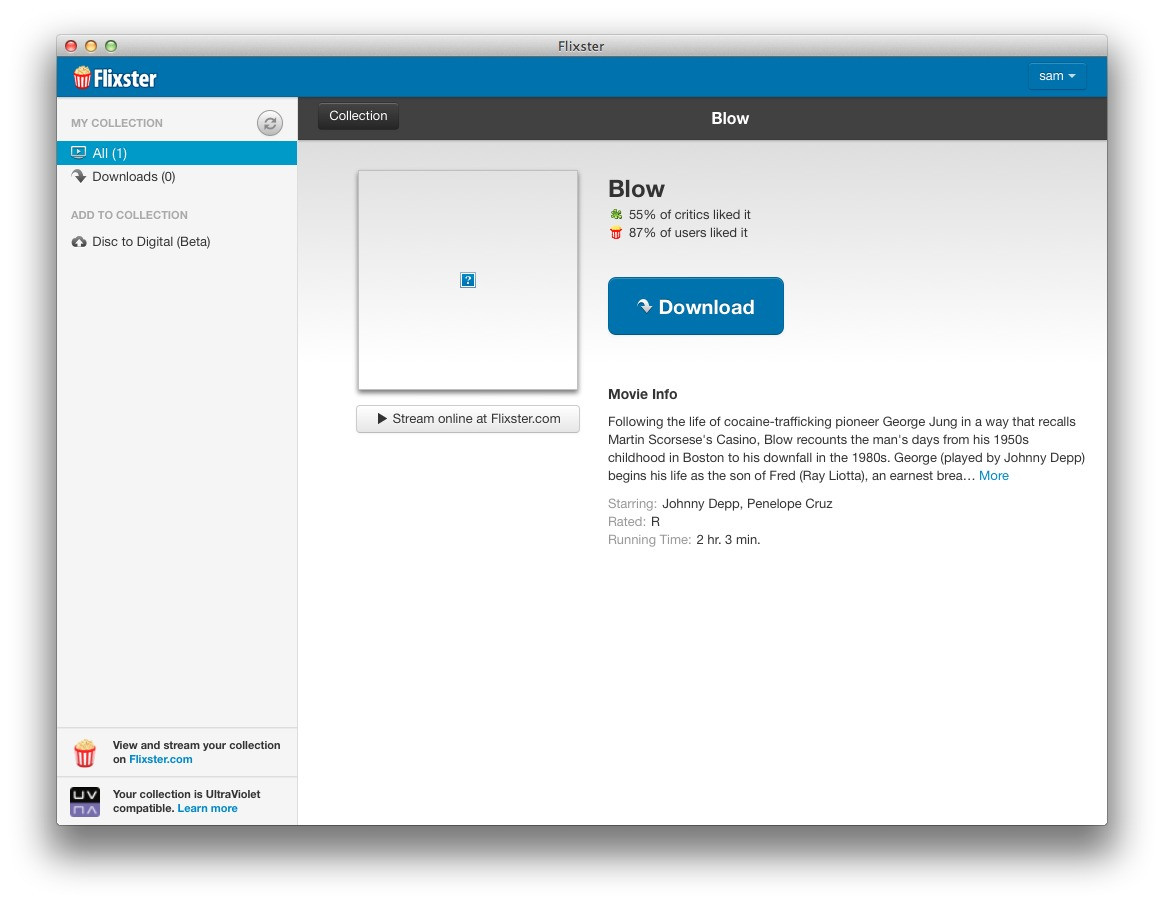
Task: Open the Flixster.com link in sidebar
Action: (x=160, y=759)
